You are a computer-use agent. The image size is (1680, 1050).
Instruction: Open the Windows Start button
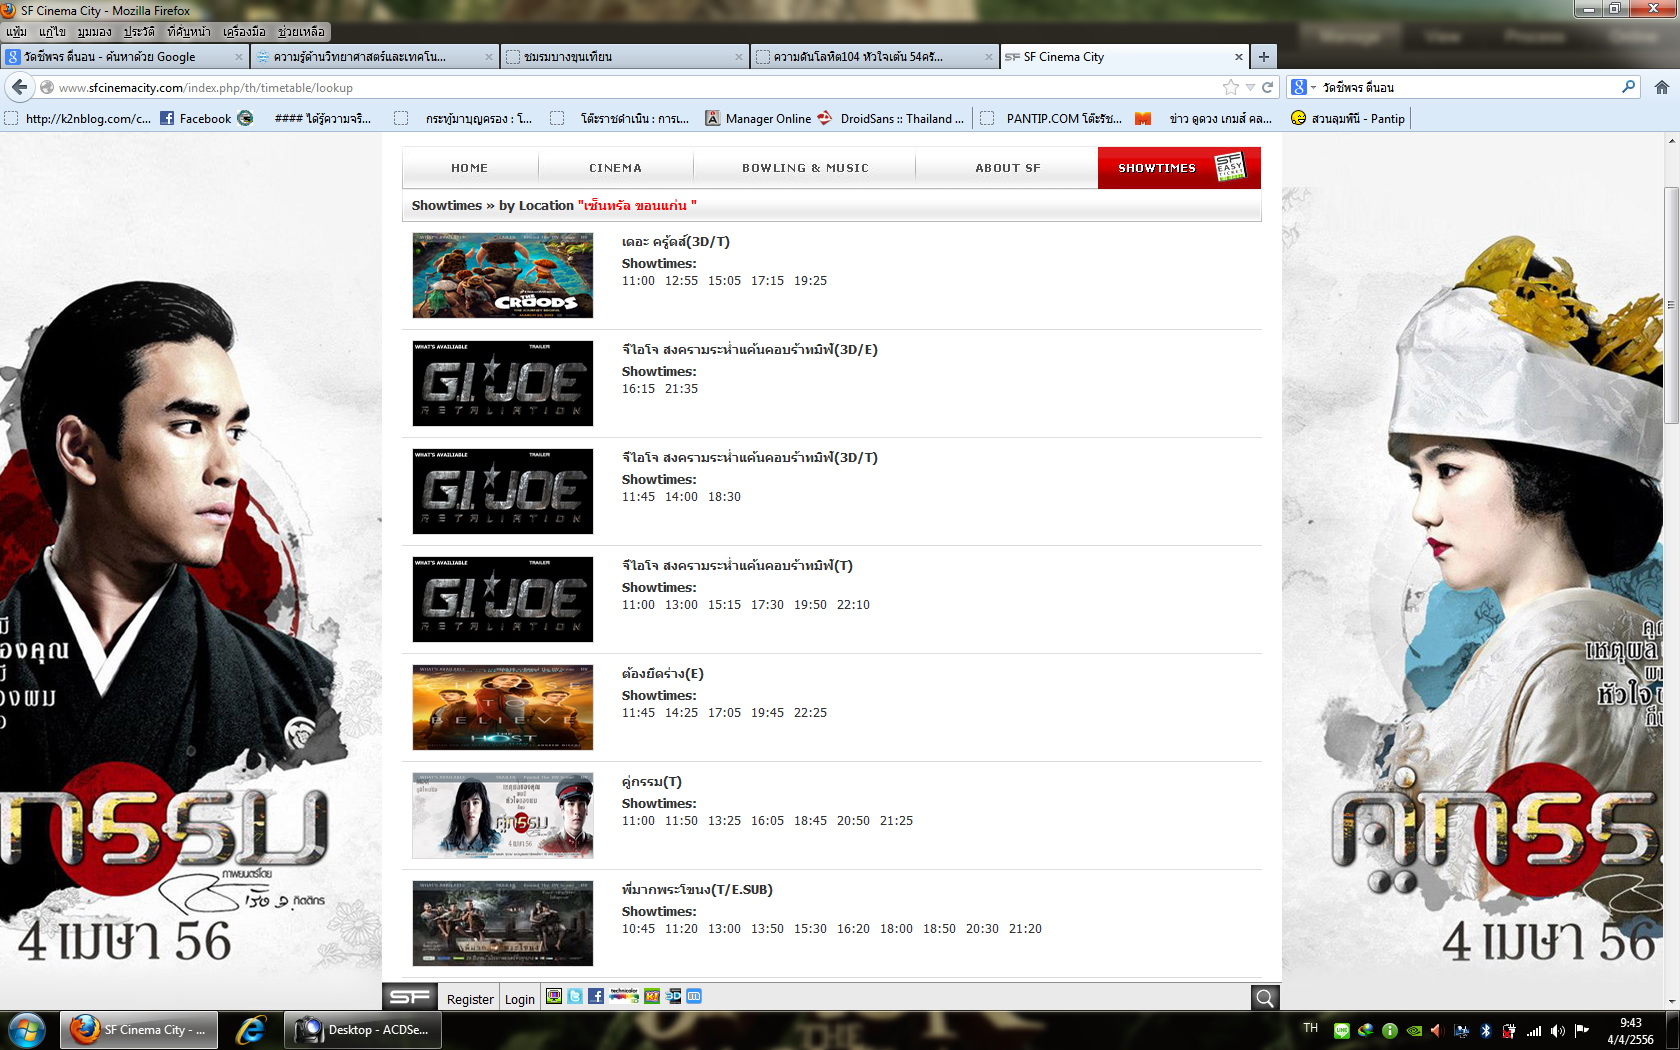coord(27,1029)
